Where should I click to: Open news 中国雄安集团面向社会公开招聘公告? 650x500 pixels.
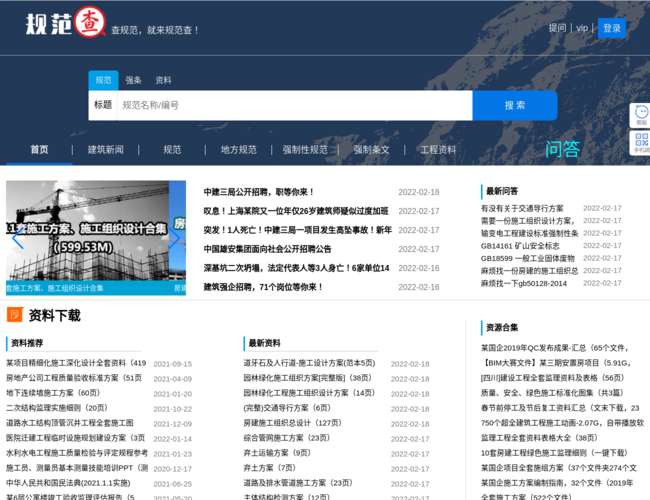click(x=267, y=249)
